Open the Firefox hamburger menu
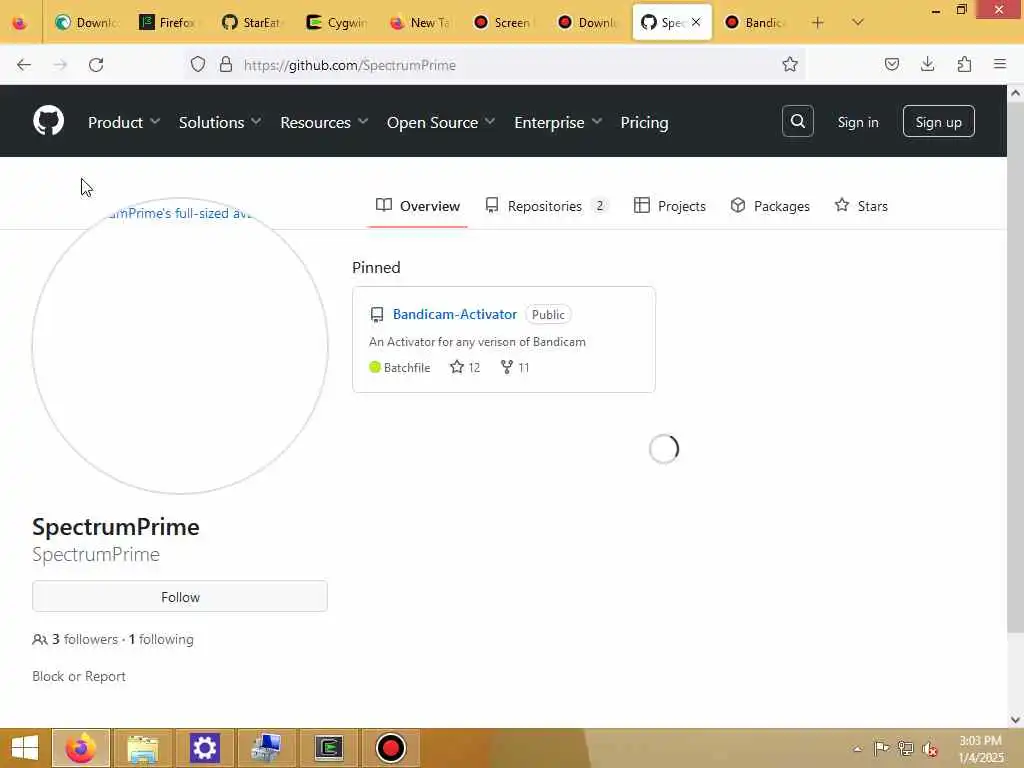Screen dimensions: 1024x768 (x=1000, y=64)
